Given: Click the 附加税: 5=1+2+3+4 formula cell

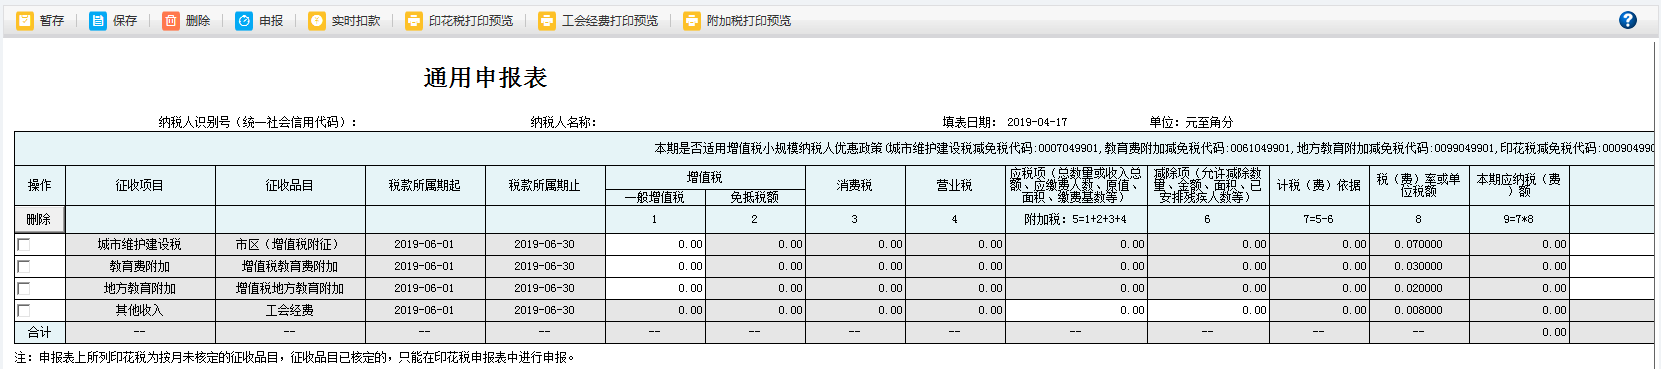Looking at the screenshot, I should (x=1076, y=219).
